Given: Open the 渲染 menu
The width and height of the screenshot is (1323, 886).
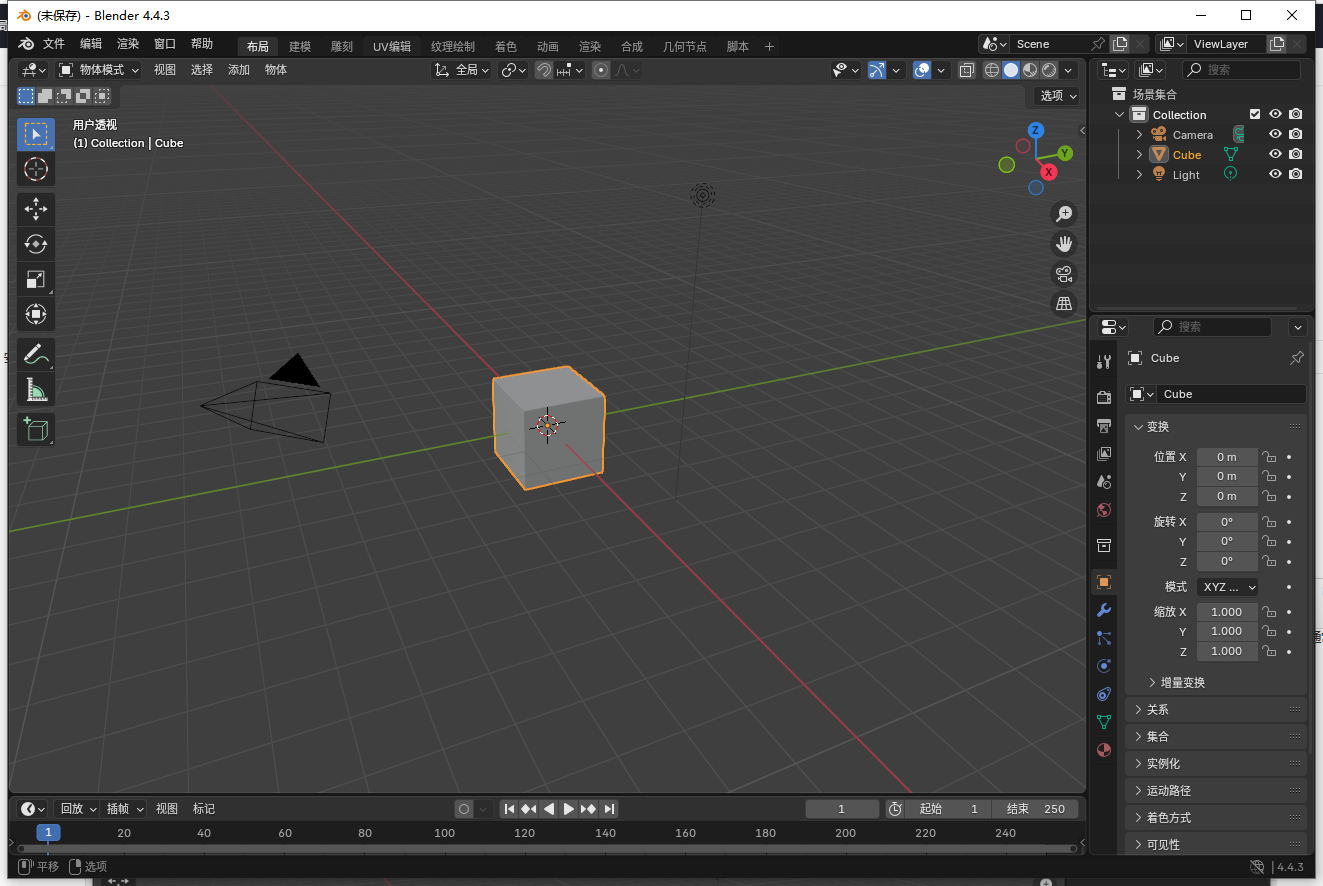Looking at the screenshot, I should (x=128, y=45).
